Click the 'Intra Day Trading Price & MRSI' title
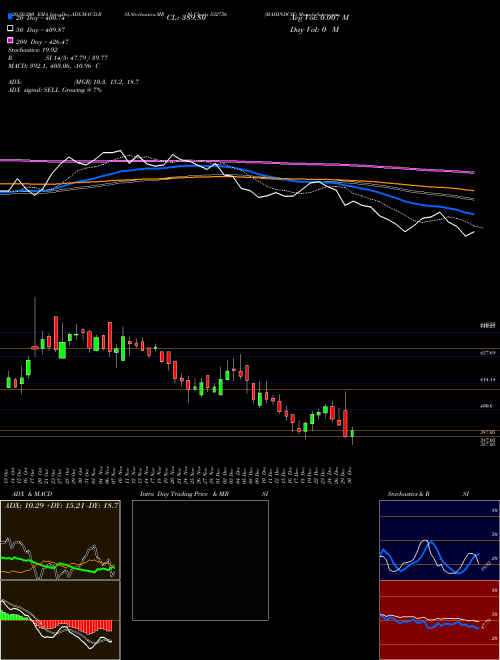Screen dimensions: 500x660 [x=205, y=494]
